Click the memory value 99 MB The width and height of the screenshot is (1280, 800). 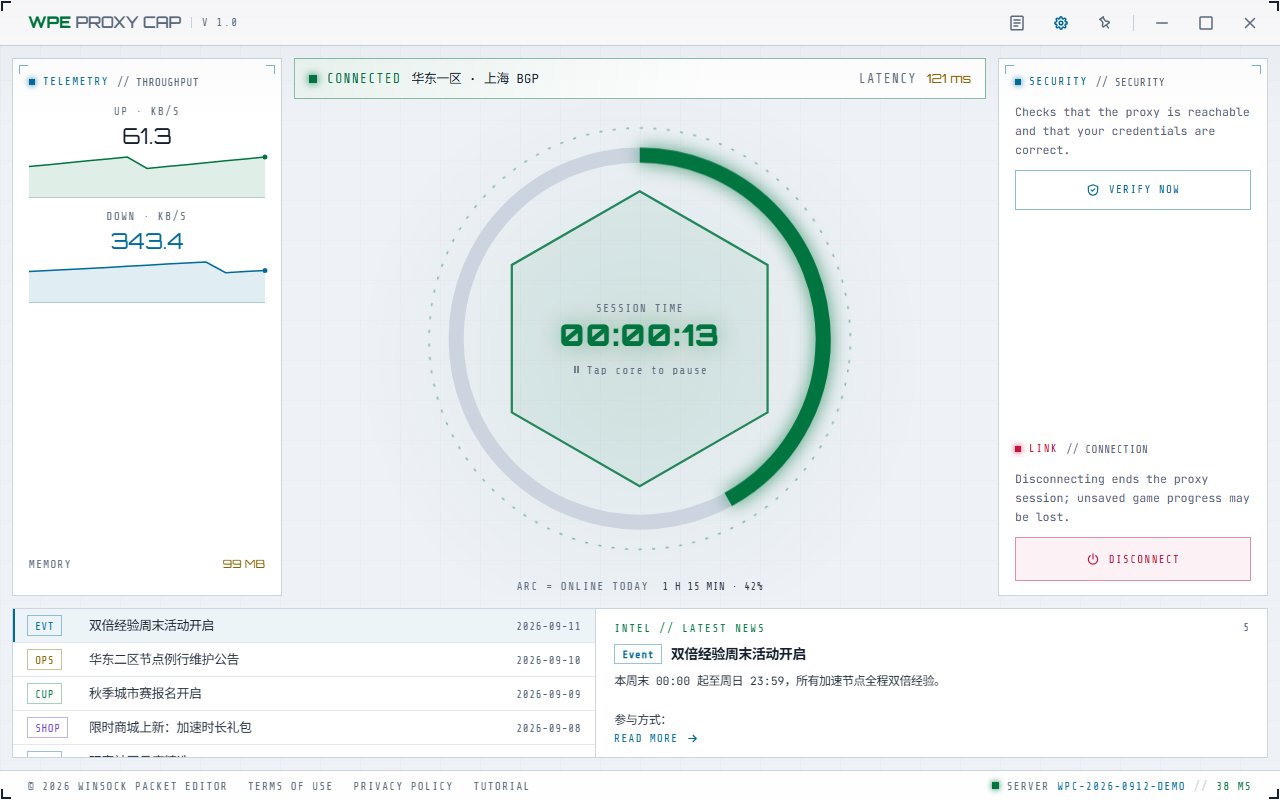pos(243,564)
